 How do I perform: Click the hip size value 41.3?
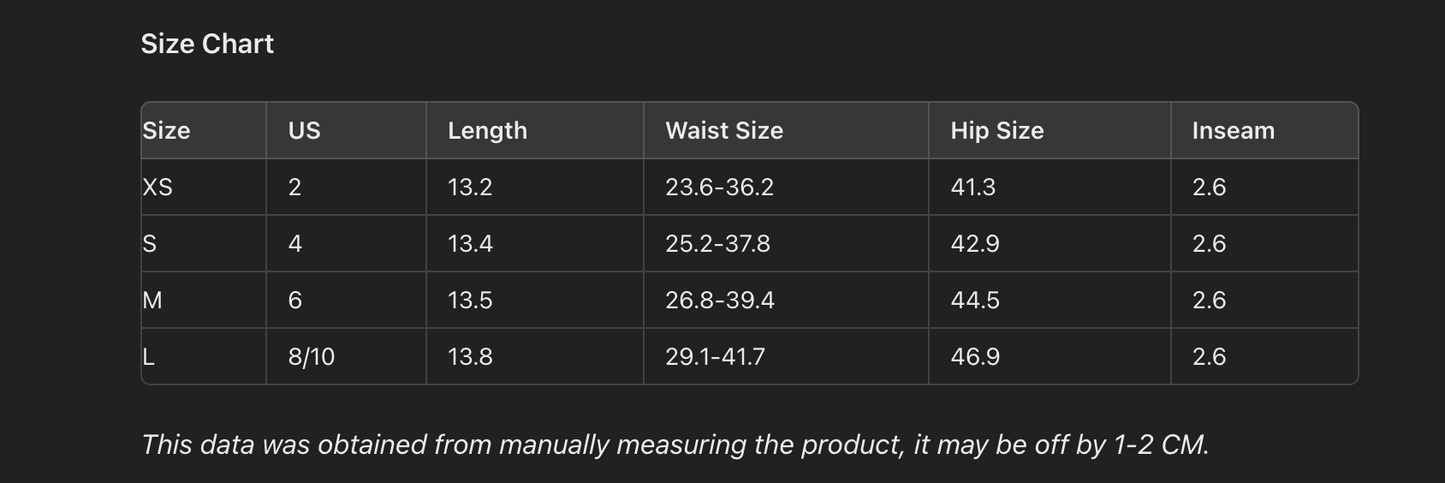(973, 187)
